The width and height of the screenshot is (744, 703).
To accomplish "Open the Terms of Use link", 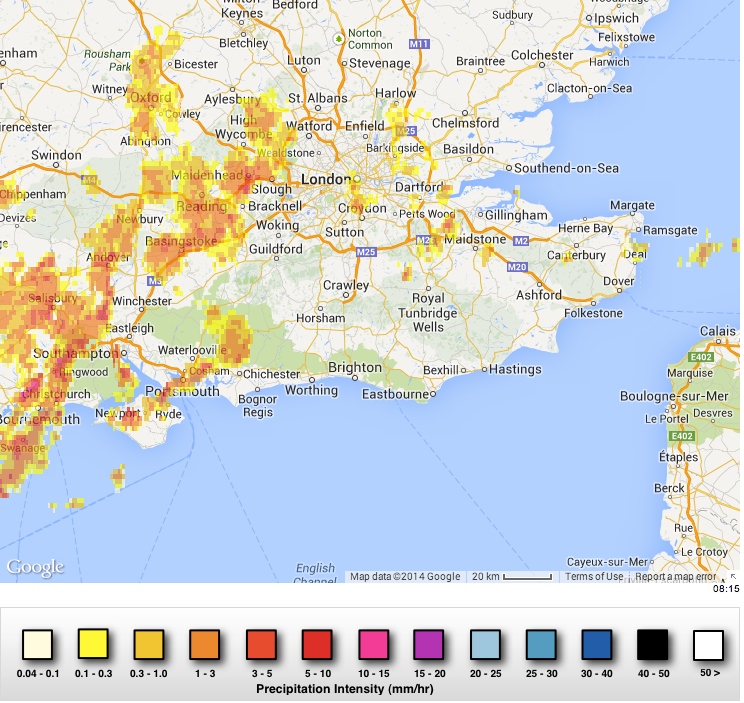I will click(x=594, y=577).
